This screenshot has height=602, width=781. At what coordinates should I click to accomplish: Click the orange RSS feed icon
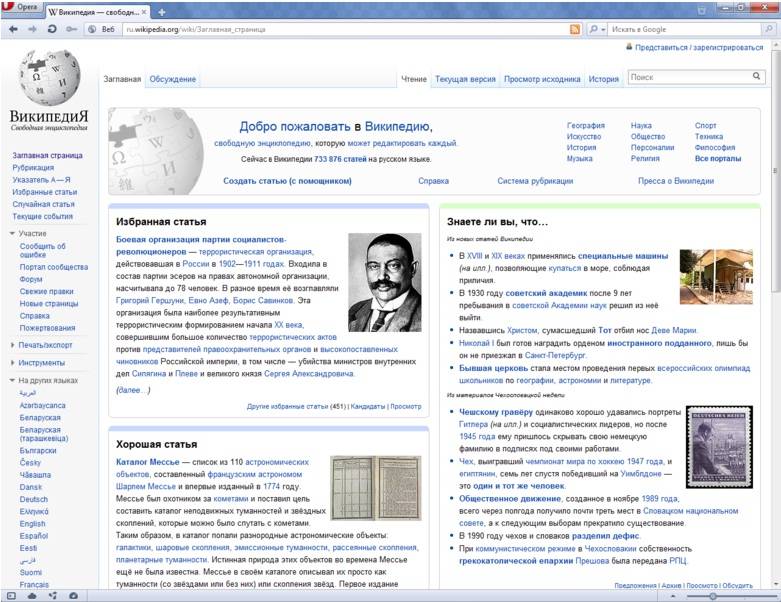point(575,29)
